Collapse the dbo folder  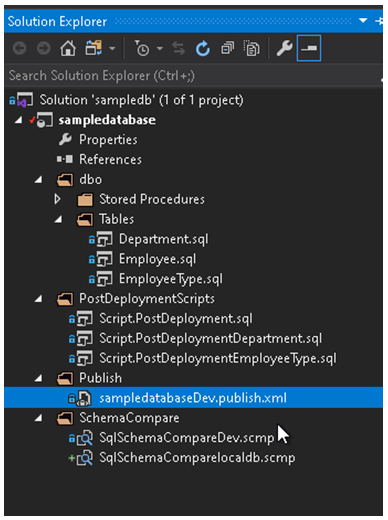pyautogui.click(x=39, y=180)
